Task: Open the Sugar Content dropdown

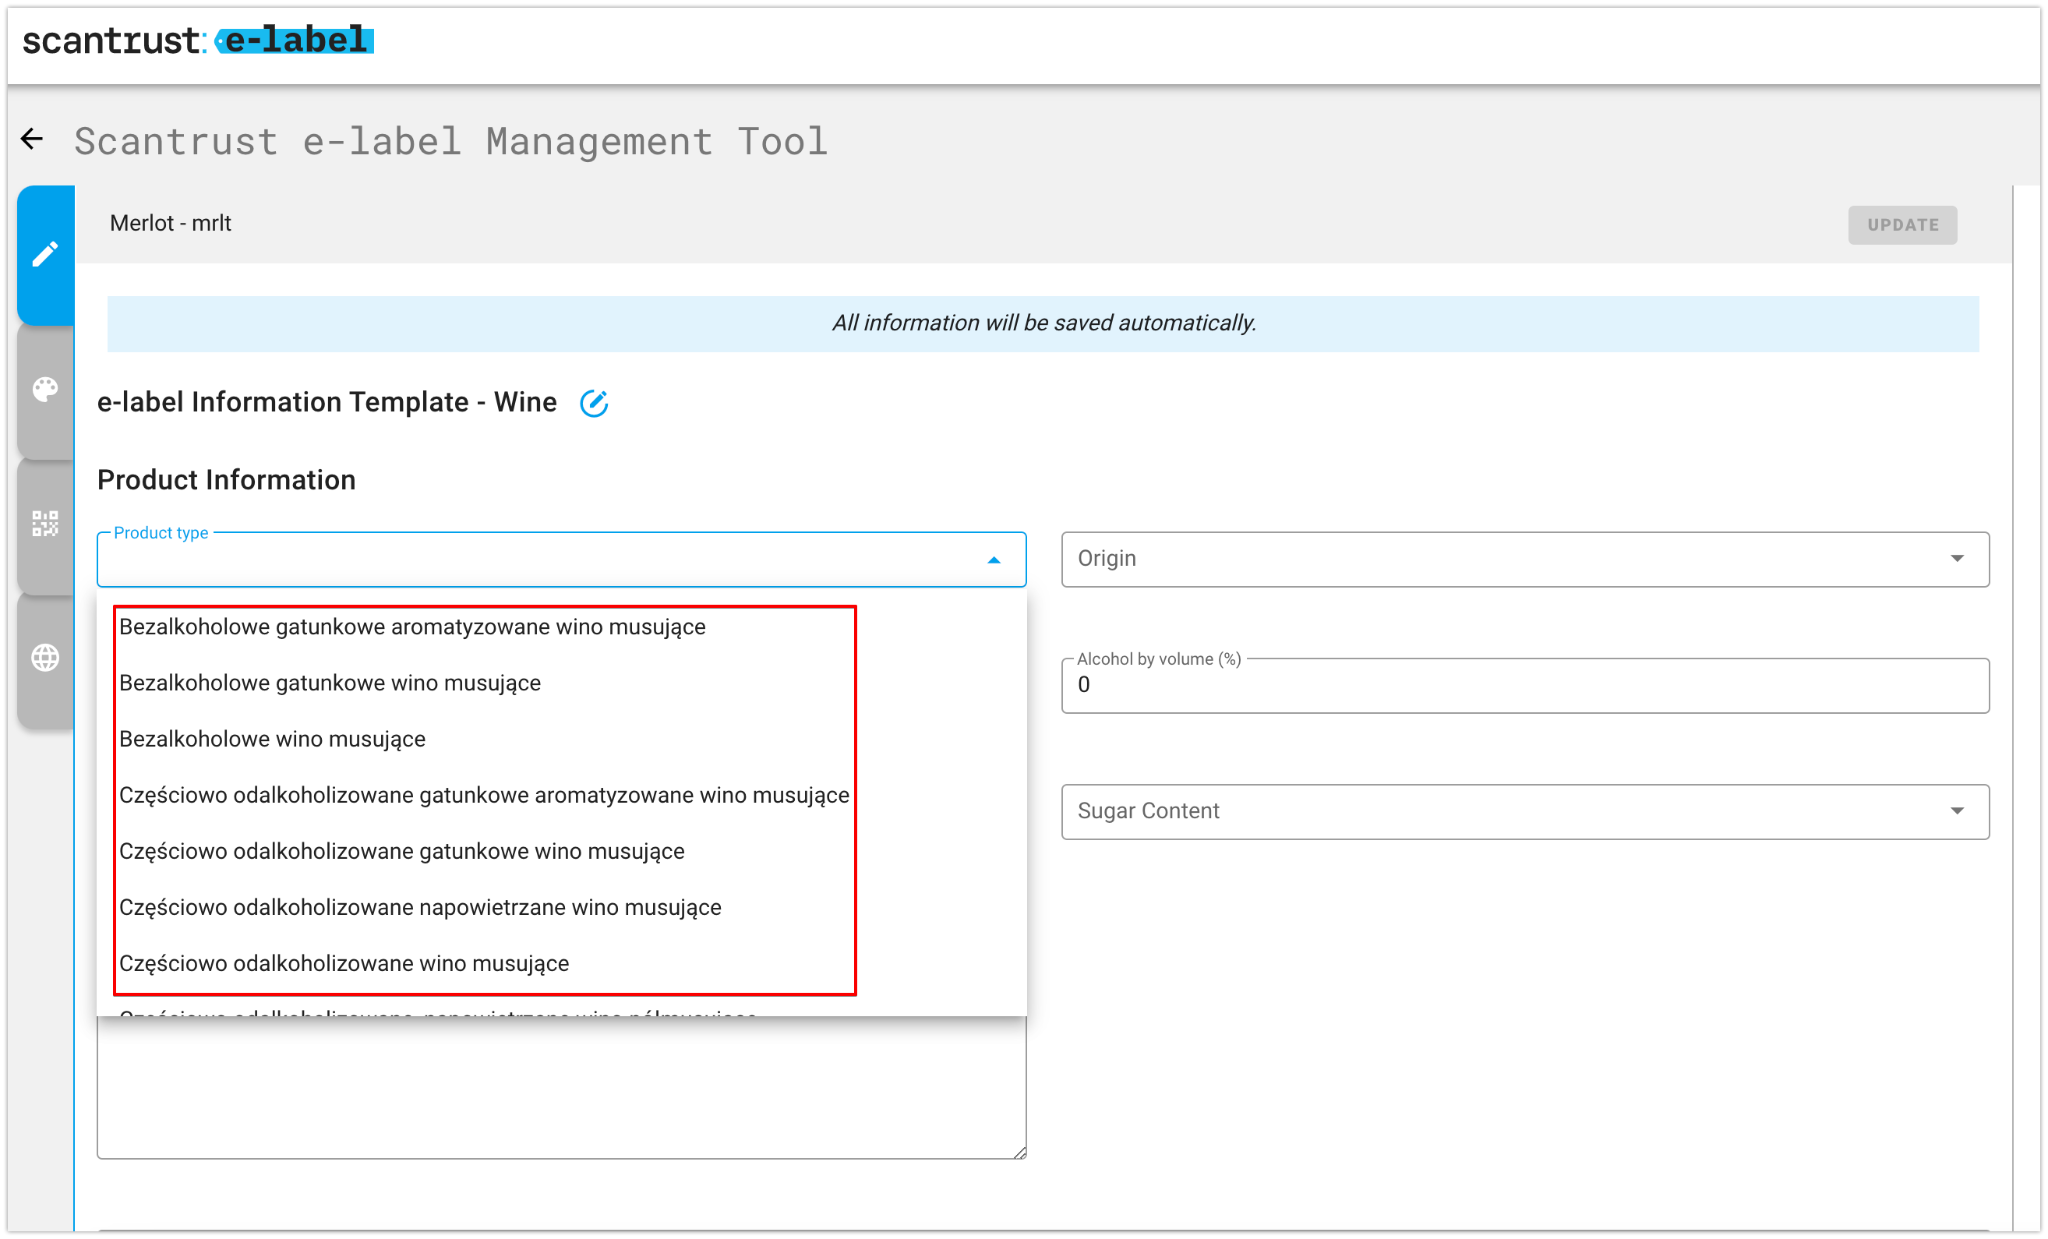Action: point(1525,811)
